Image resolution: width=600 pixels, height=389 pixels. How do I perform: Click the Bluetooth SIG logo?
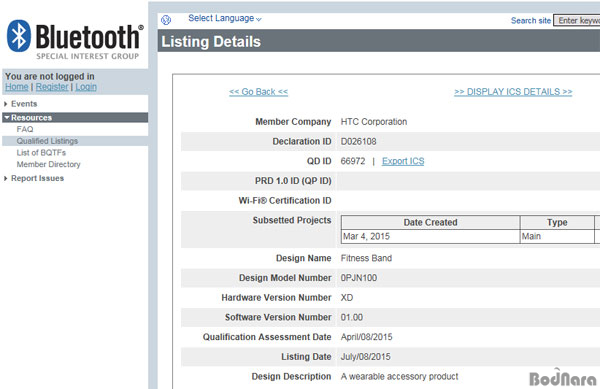75,40
